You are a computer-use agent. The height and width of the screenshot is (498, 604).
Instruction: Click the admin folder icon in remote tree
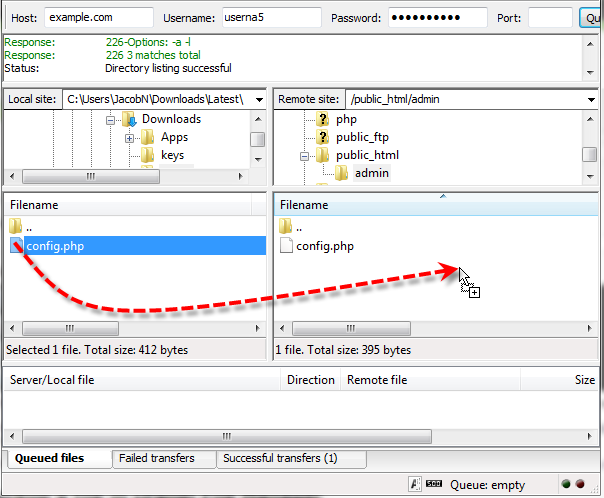coord(341,173)
